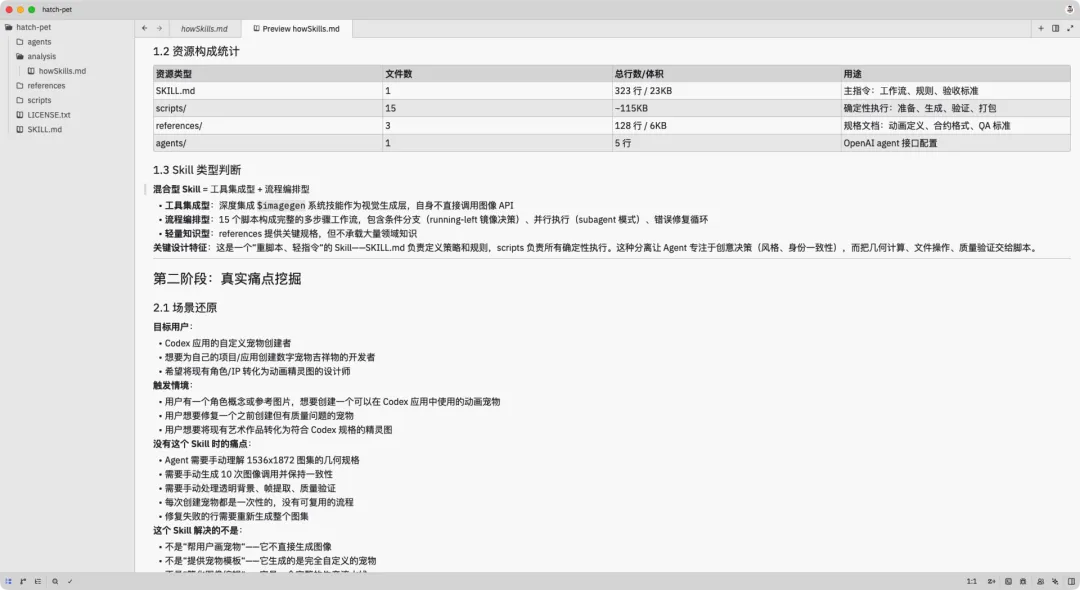The image size is (1080, 590).
Task: Open the git branch panel icon
Action: (23, 581)
